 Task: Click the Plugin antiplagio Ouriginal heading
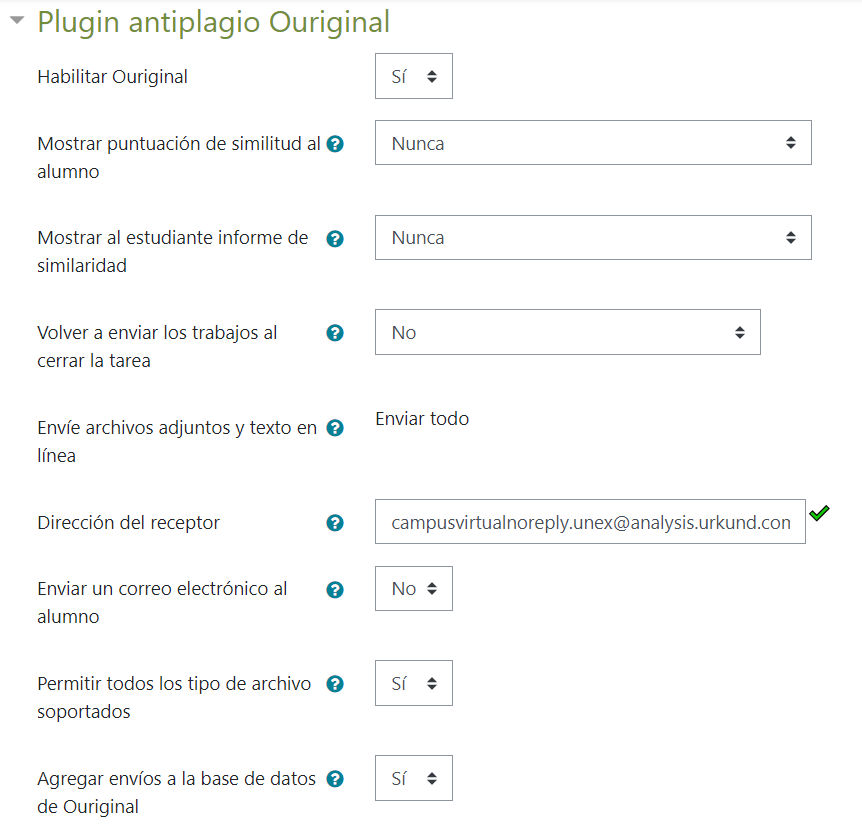pos(213,22)
